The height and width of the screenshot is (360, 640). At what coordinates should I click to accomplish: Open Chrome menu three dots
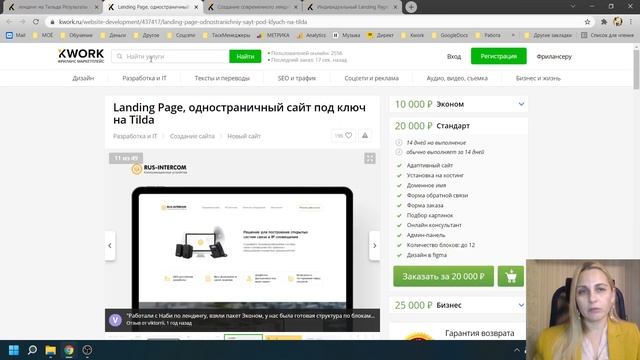coord(631,22)
